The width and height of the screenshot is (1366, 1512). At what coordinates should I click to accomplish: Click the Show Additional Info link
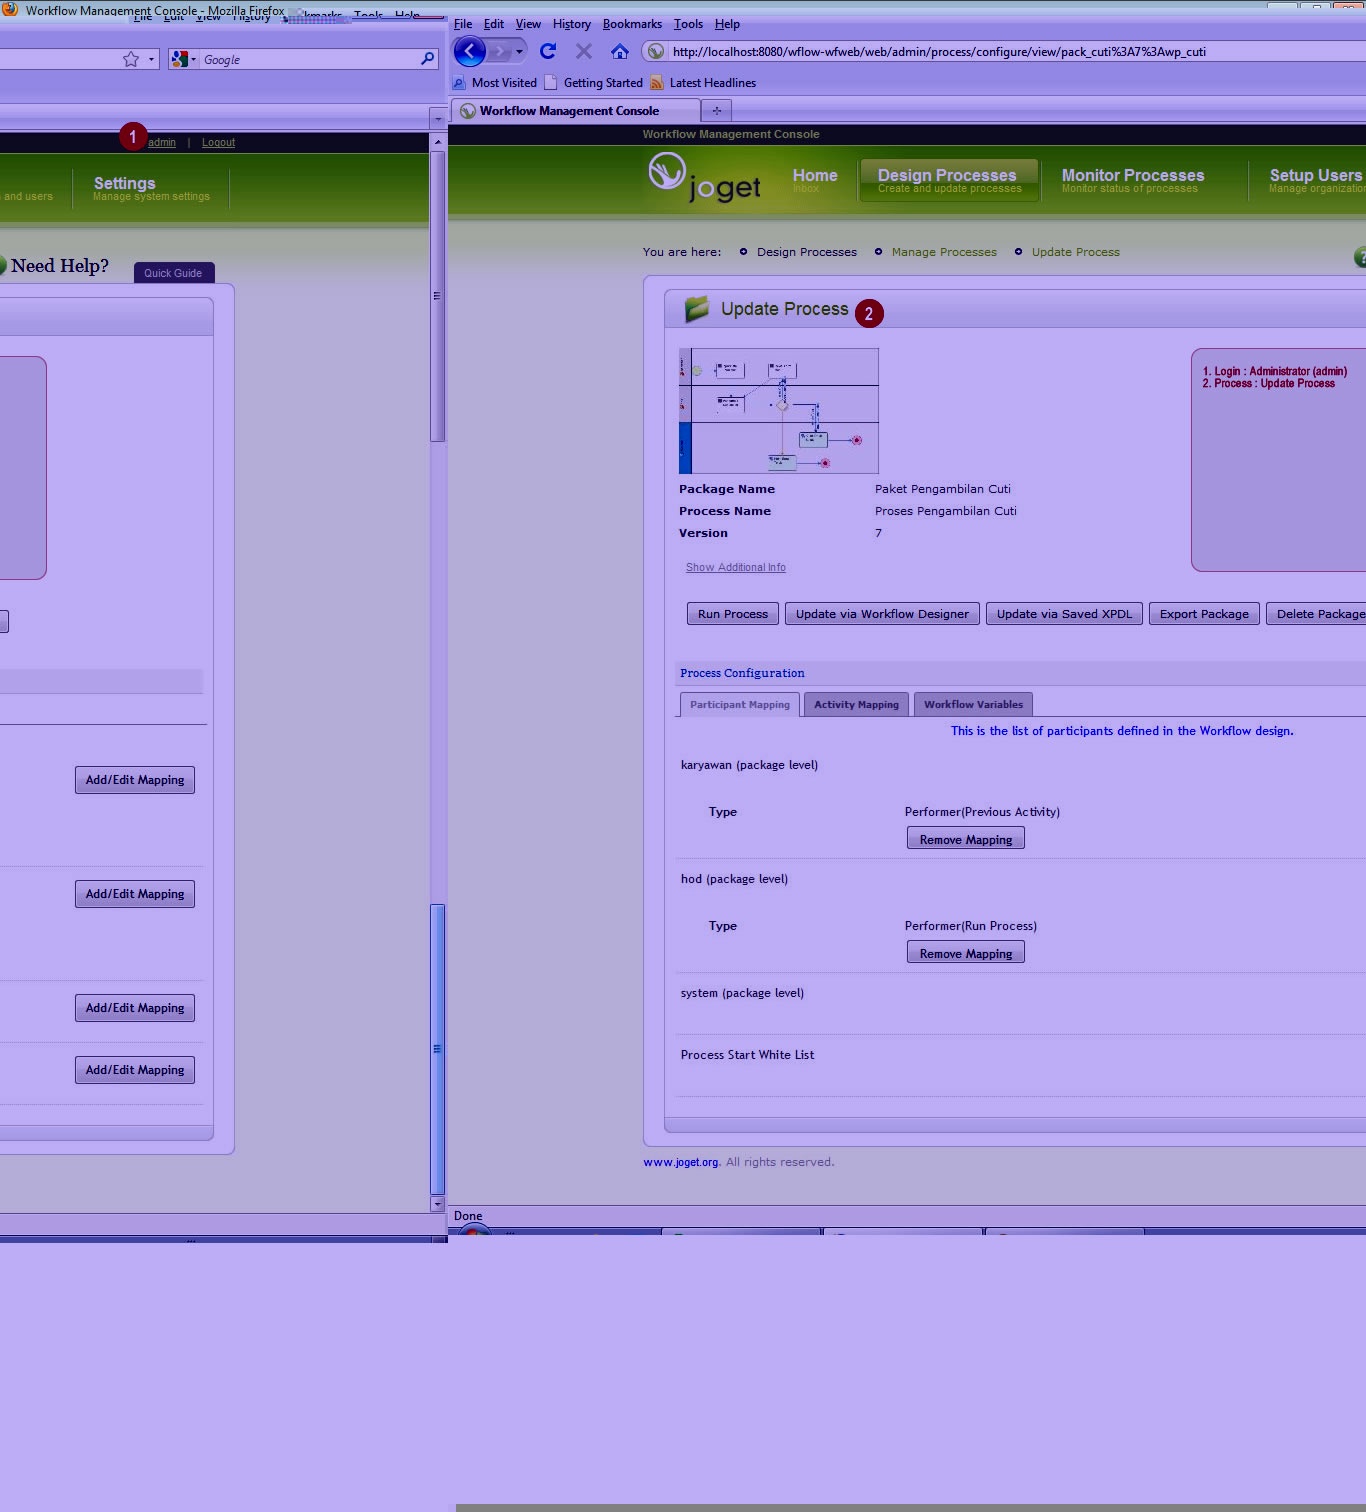point(736,567)
